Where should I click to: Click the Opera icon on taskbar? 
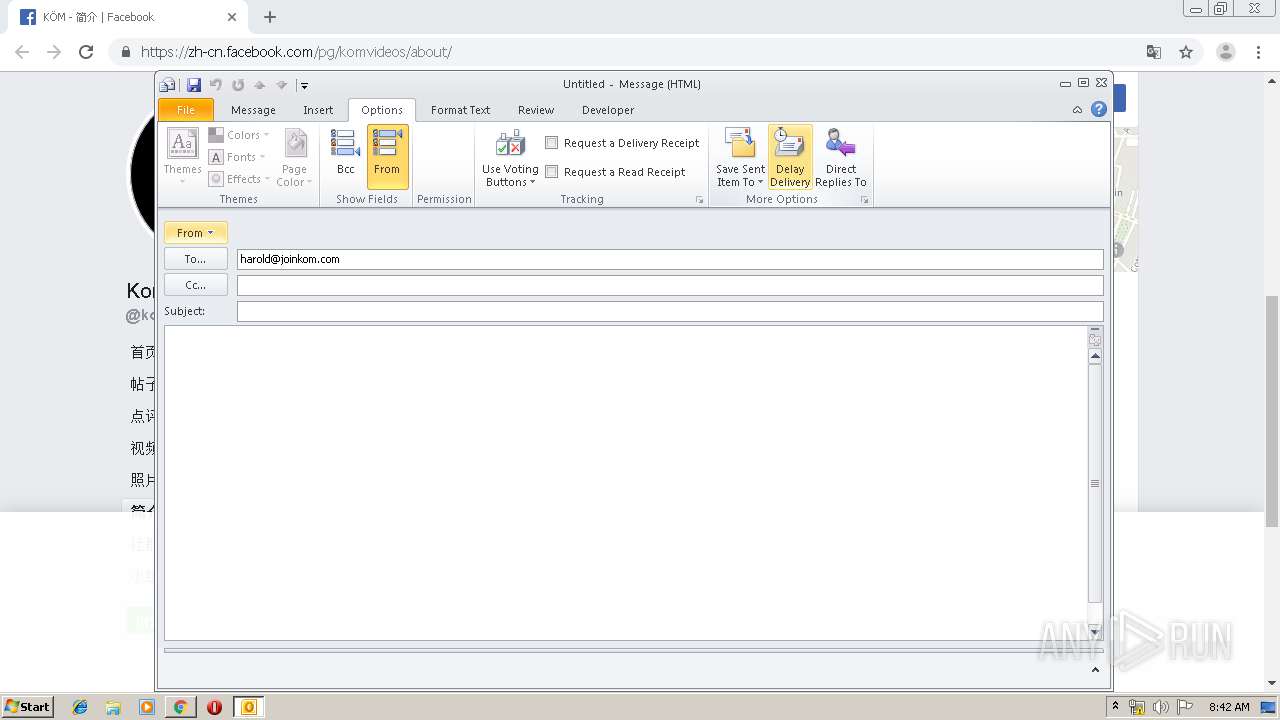click(214, 707)
